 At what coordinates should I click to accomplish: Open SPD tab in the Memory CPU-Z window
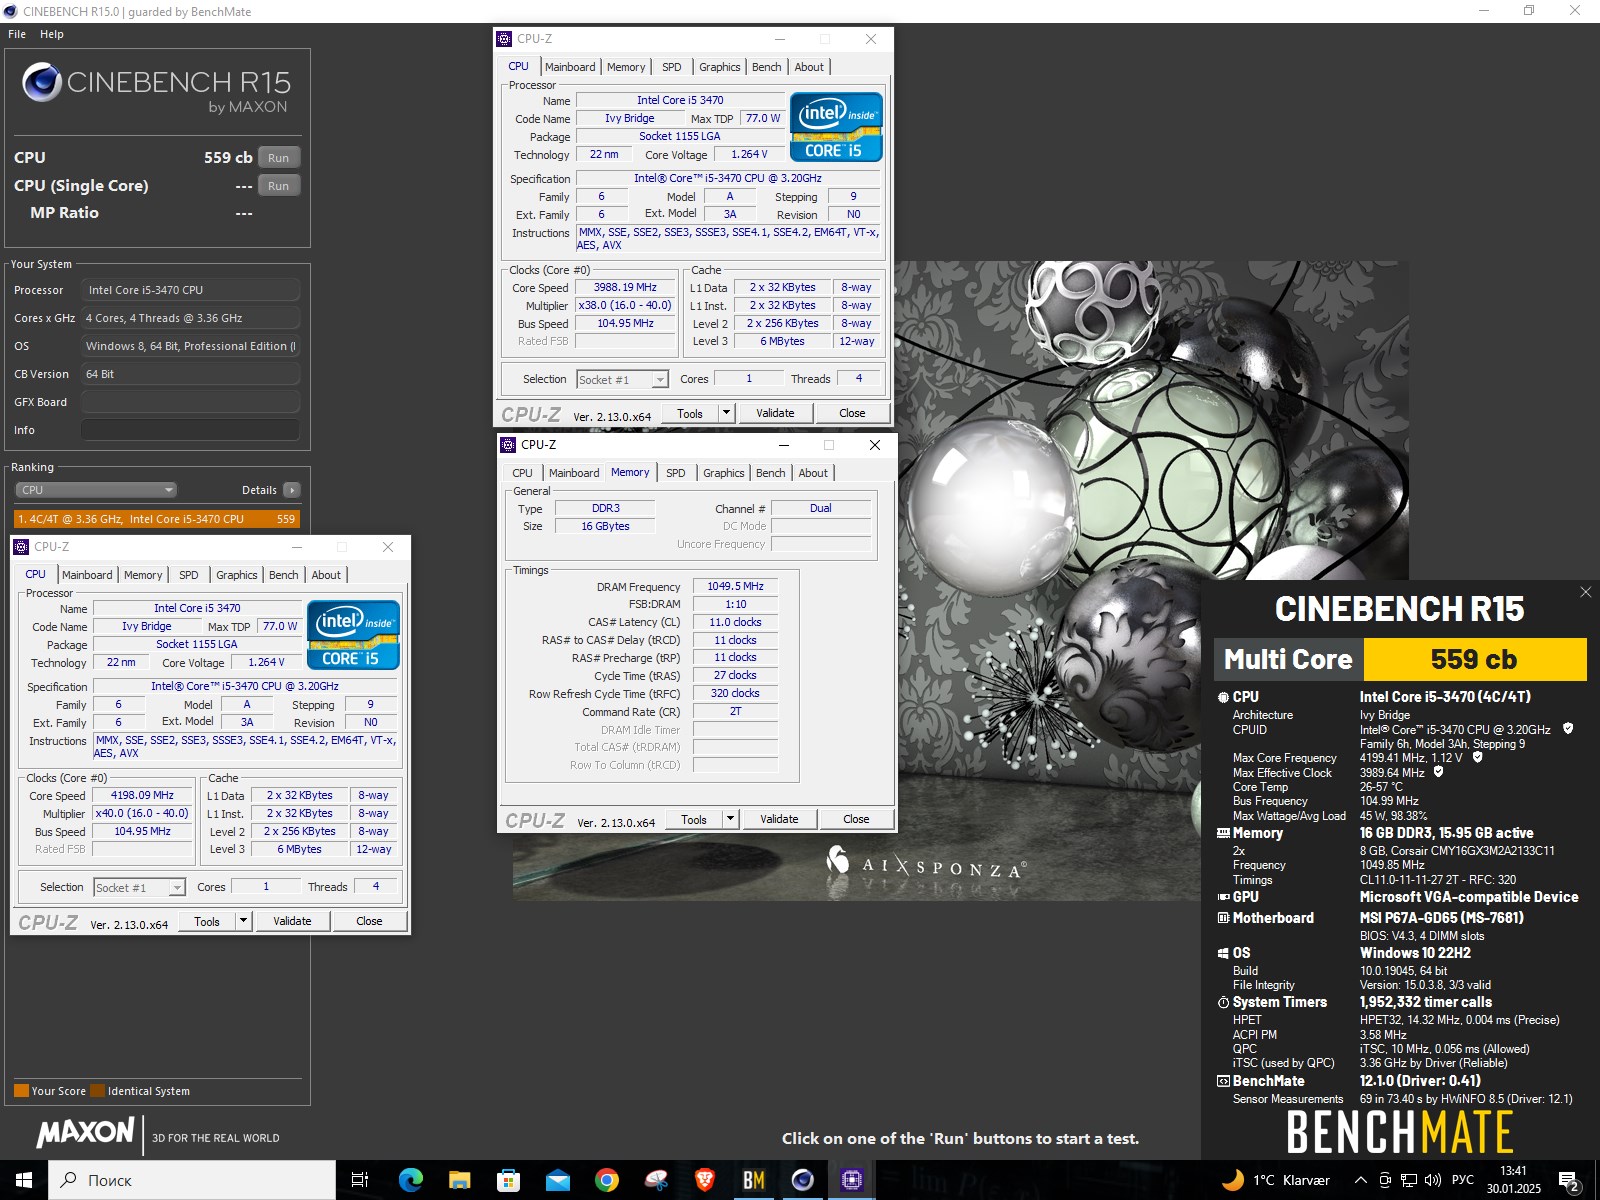coord(676,473)
